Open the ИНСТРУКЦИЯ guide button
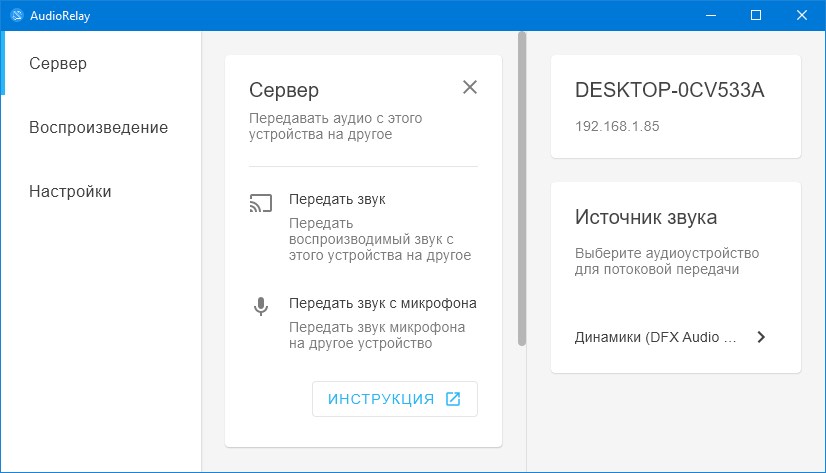Viewport: 826px width, 473px height. point(395,399)
